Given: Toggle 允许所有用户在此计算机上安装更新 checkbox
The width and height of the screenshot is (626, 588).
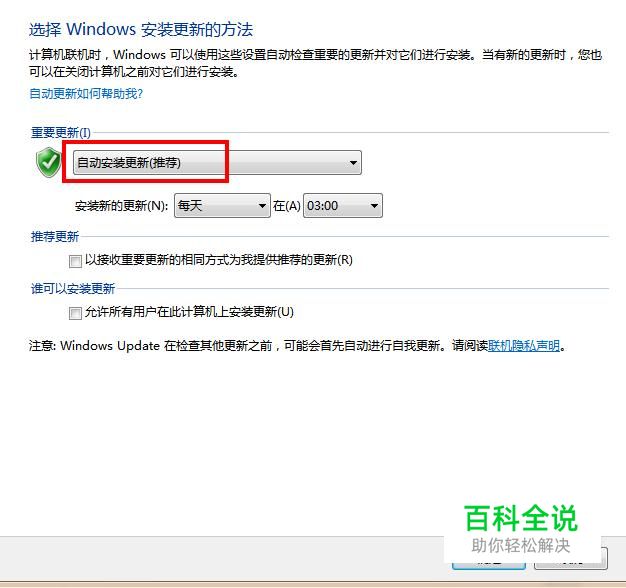Looking at the screenshot, I should [75, 313].
